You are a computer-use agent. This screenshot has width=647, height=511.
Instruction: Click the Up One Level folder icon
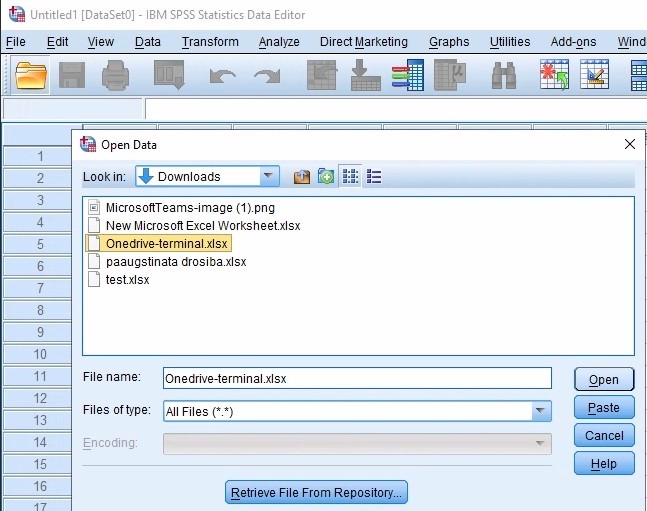click(302, 177)
